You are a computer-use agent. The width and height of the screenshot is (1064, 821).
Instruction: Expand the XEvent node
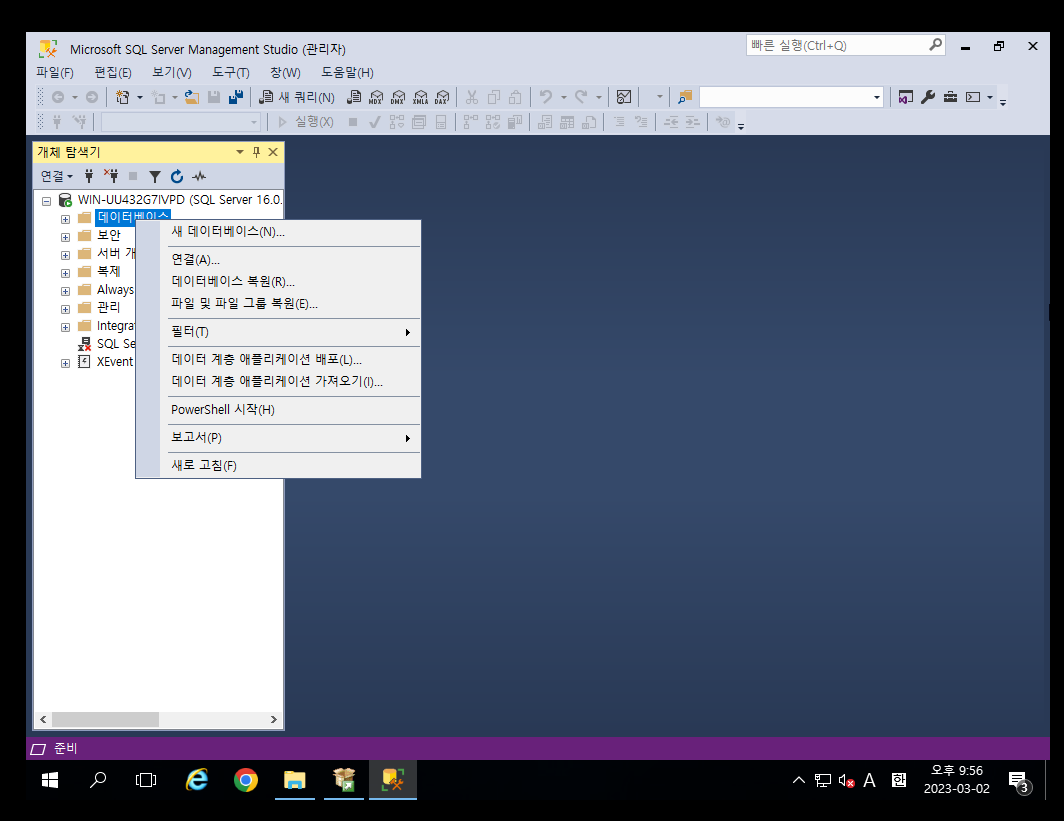[x=65, y=364]
